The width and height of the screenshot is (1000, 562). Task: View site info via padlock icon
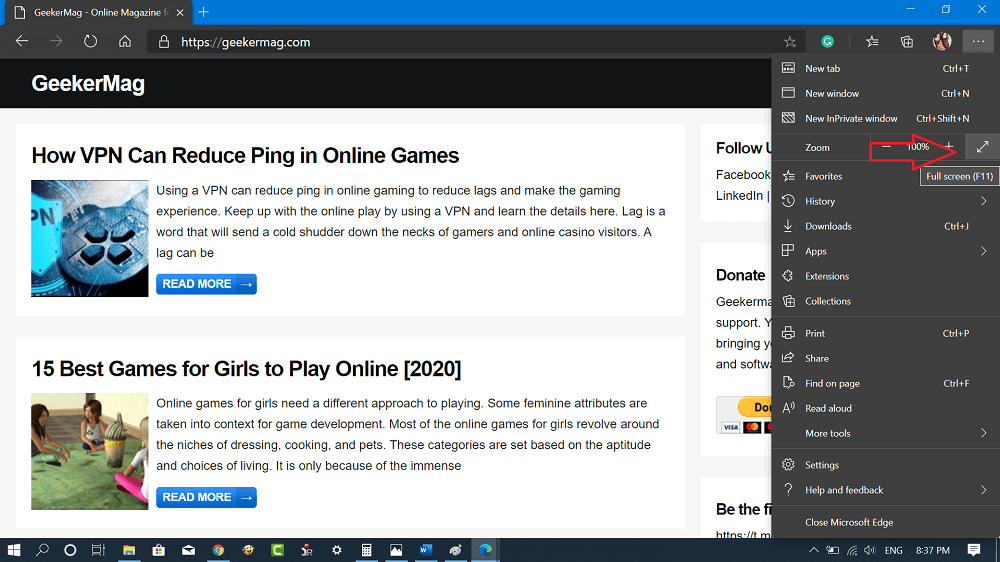click(164, 42)
